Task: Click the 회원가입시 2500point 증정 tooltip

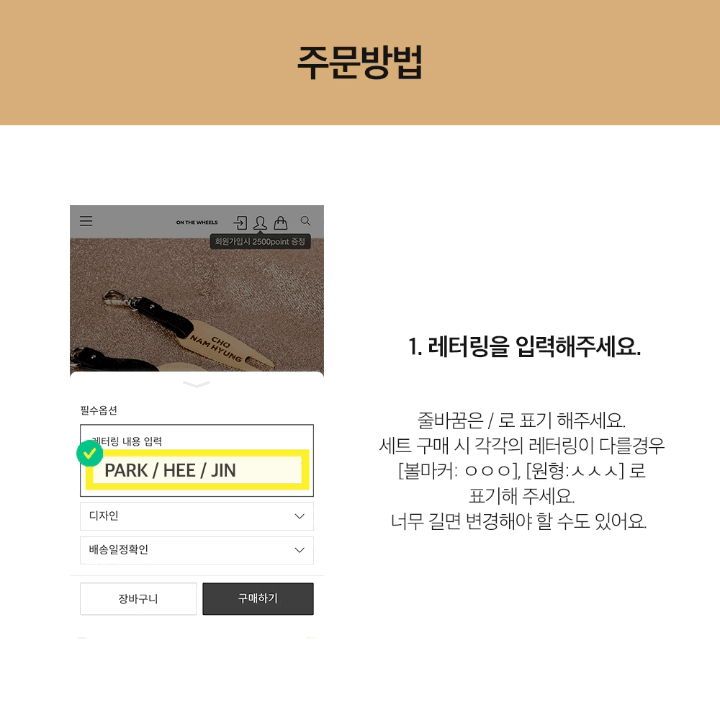Action: [260, 242]
